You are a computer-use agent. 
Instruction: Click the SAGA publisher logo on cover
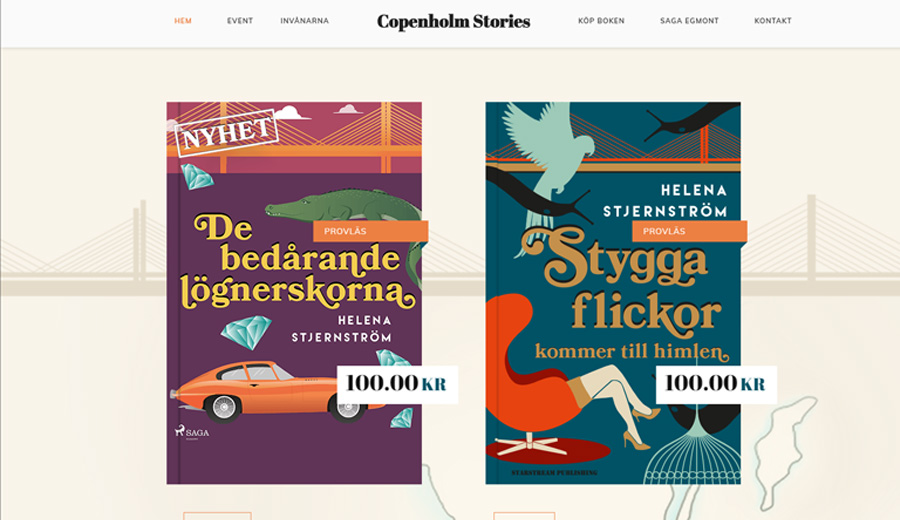pos(192,432)
